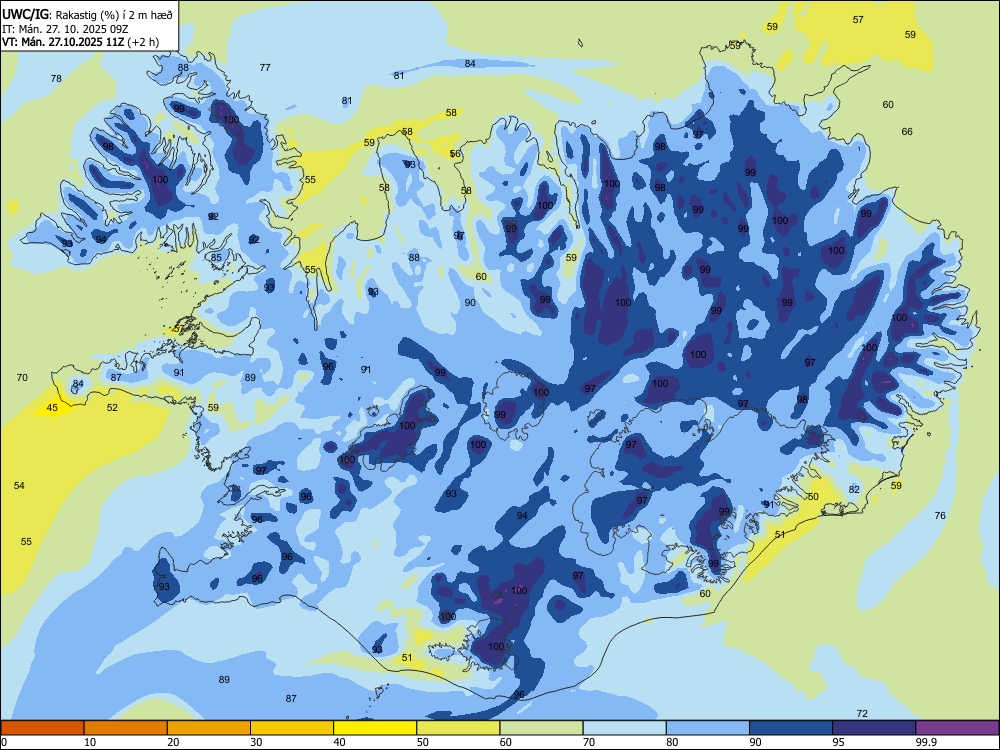Click the '50' humidity value in the southeast
The width and height of the screenshot is (1000, 750).
tap(813, 496)
